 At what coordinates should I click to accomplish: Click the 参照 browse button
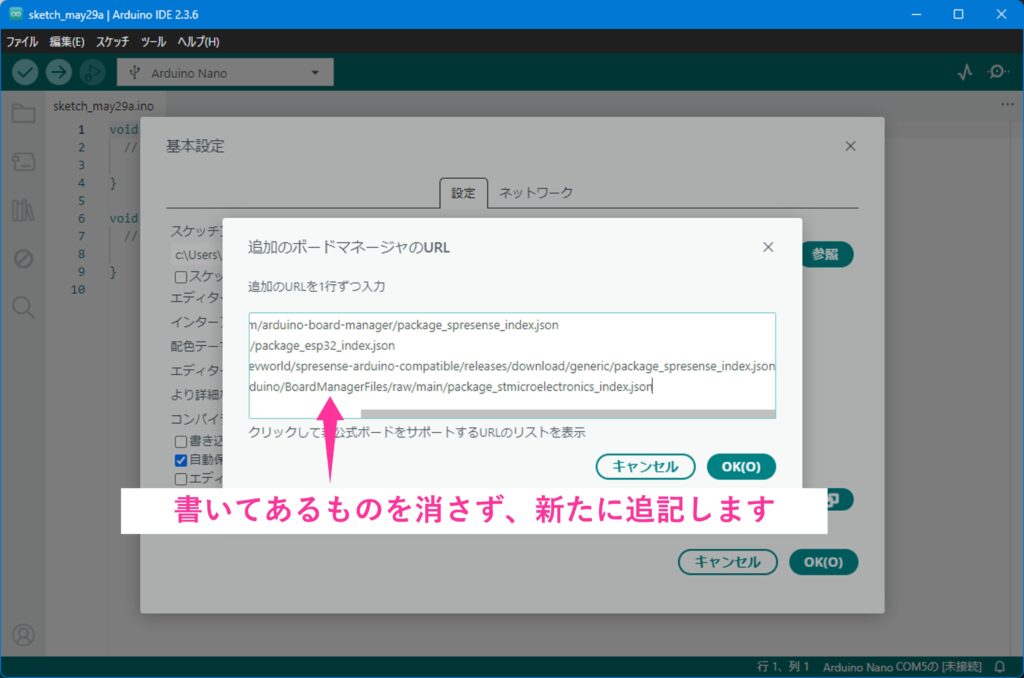pyautogui.click(x=827, y=254)
